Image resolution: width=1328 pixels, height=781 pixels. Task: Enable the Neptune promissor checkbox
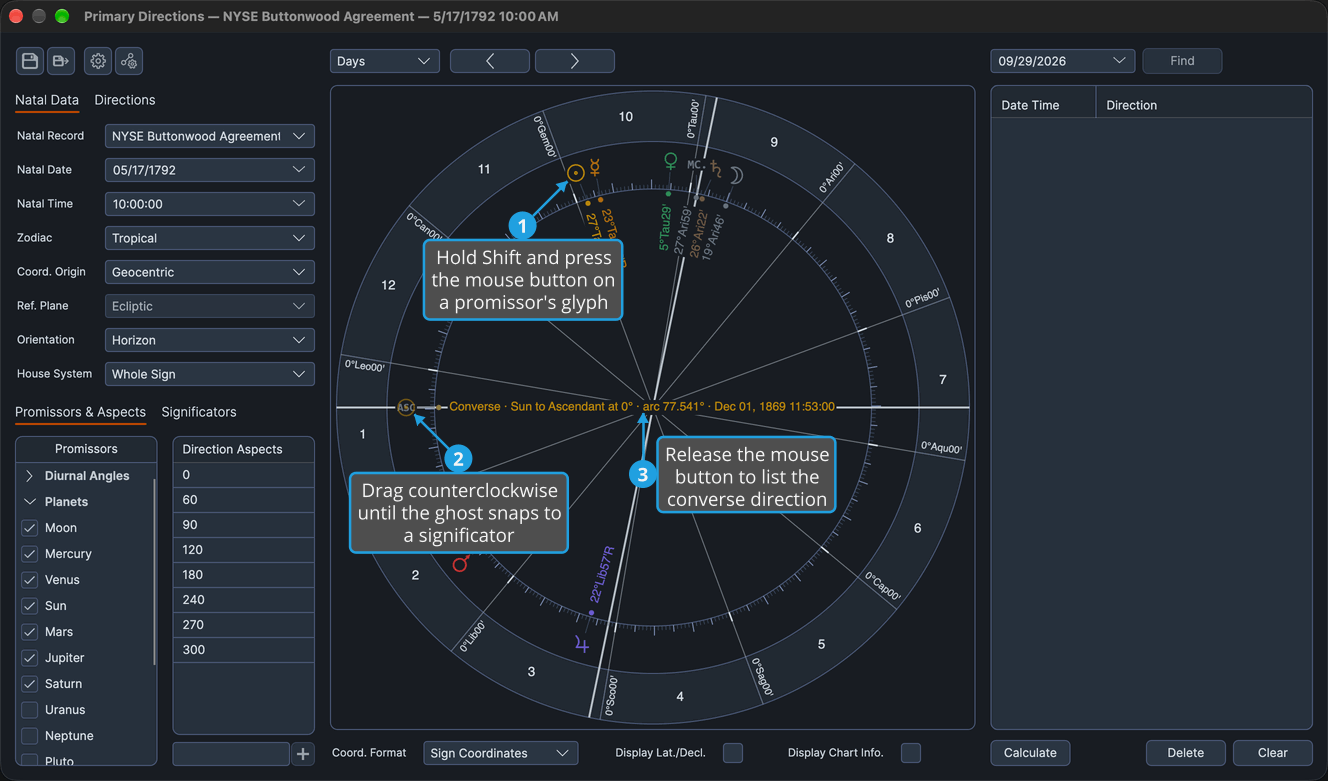point(30,736)
